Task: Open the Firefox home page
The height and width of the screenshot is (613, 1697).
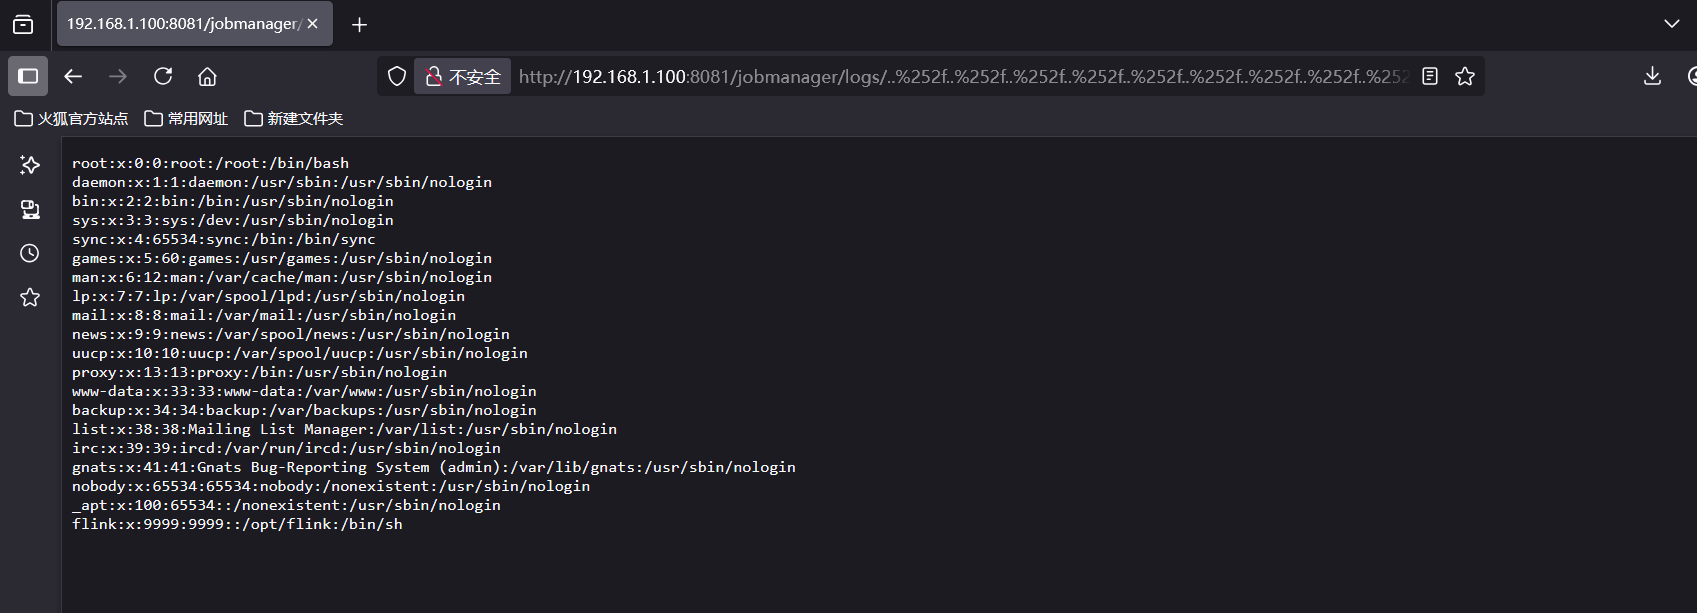Action: (x=207, y=76)
